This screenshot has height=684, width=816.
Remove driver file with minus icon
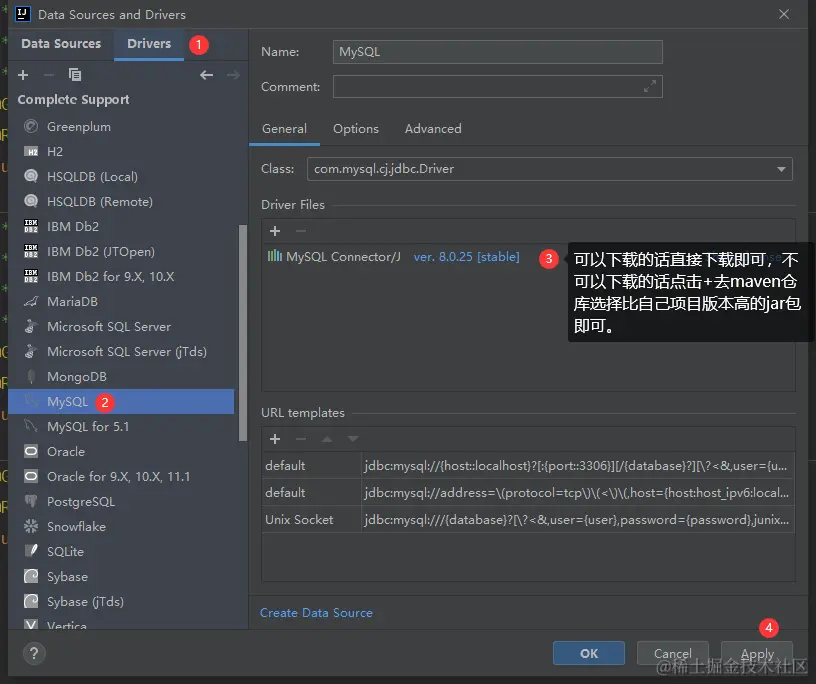pyautogui.click(x=301, y=231)
